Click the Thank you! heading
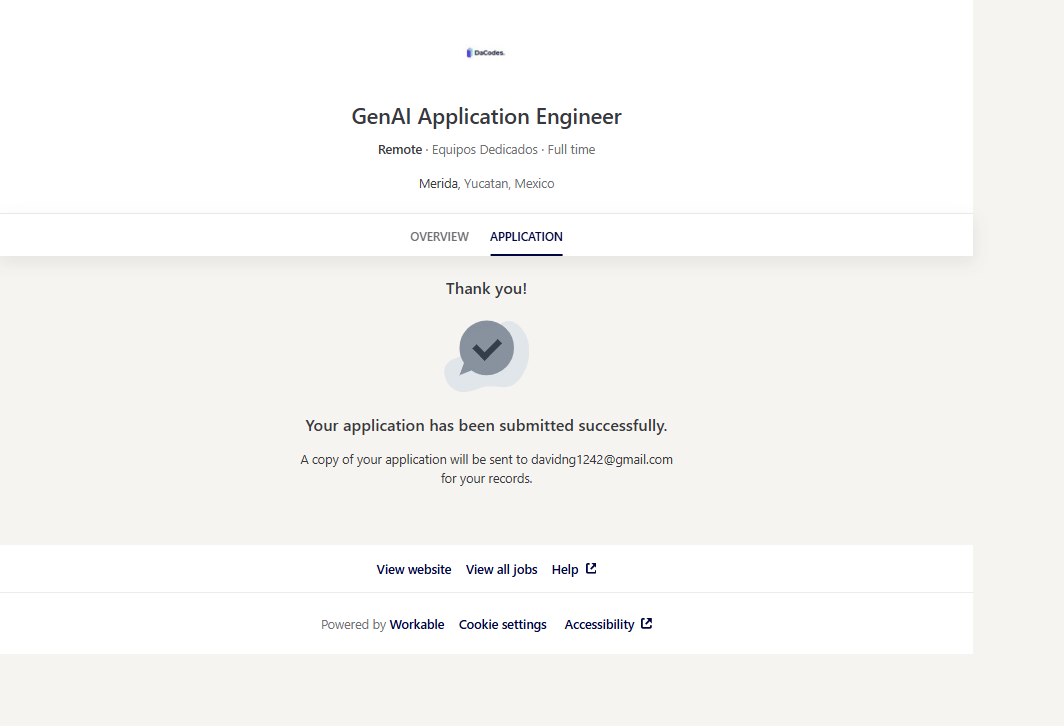1064x726 pixels. click(x=486, y=289)
